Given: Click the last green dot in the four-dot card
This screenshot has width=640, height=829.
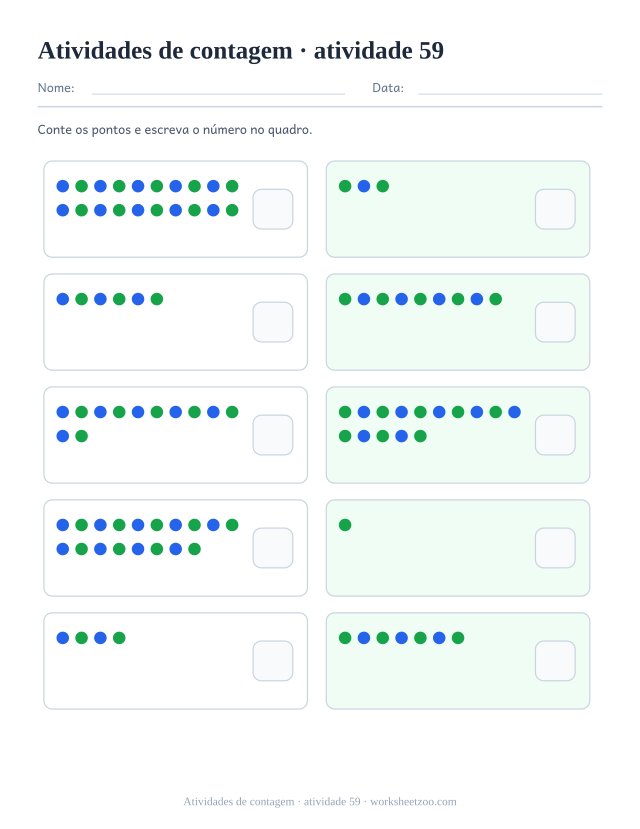Looking at the screenshot, I should (x=119, y=638).
